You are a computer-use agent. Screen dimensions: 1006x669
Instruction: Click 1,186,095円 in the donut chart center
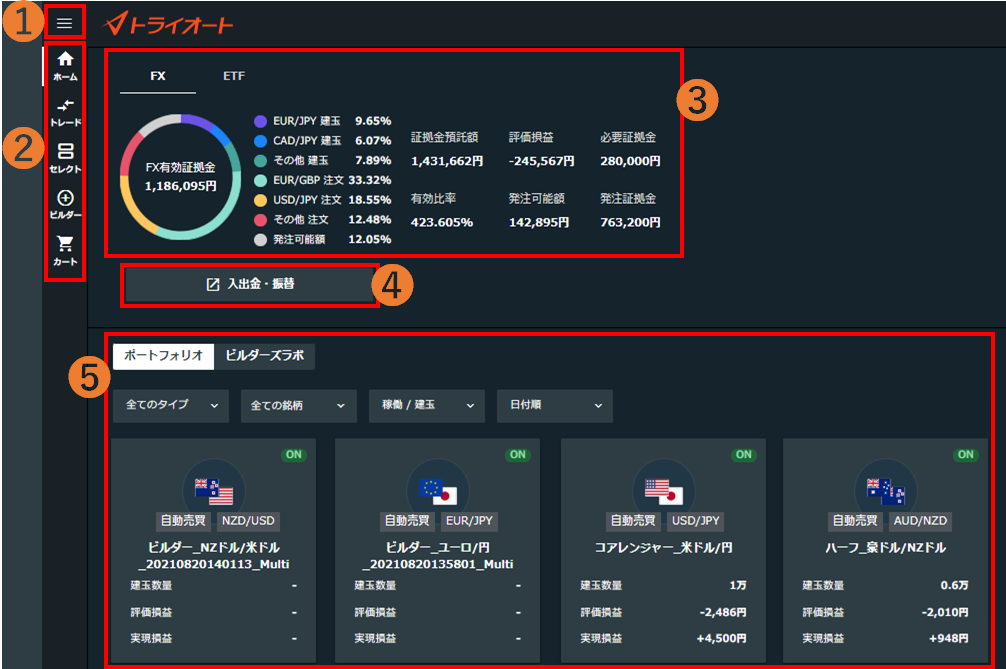click(180, 187)
